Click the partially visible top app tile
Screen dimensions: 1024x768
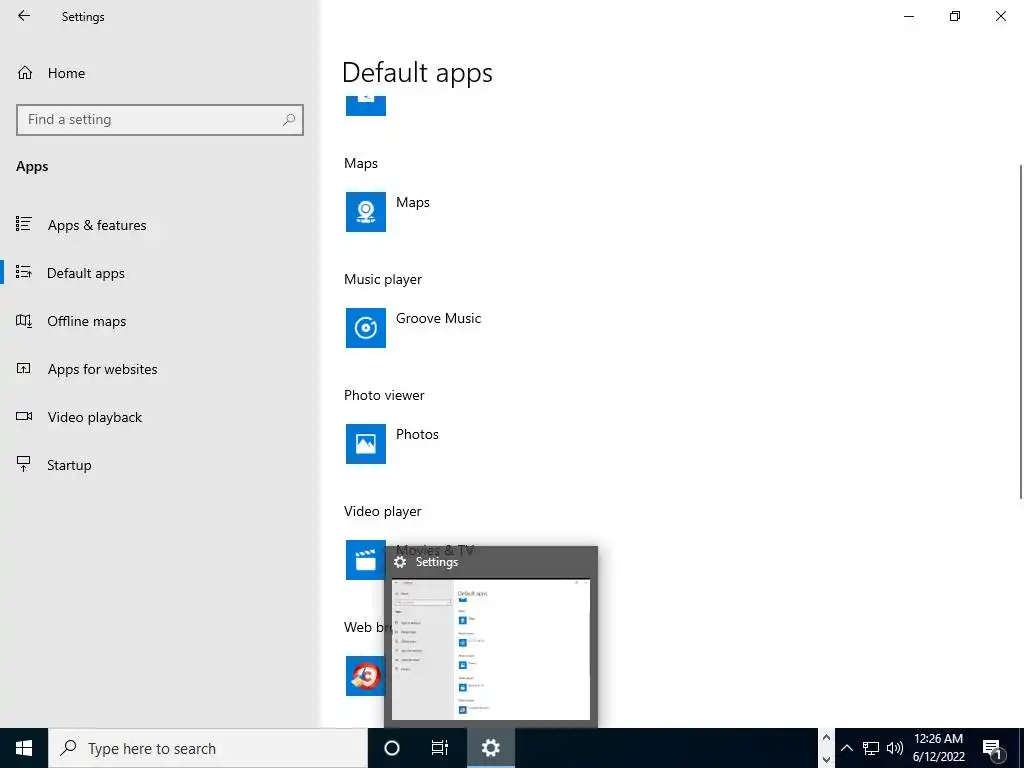coord(366,106)
